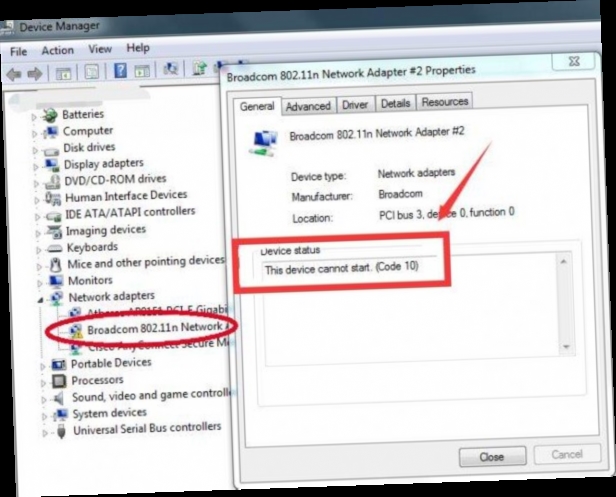Select the General tab
The image size is (616, 497).
(x=257, y=106)
